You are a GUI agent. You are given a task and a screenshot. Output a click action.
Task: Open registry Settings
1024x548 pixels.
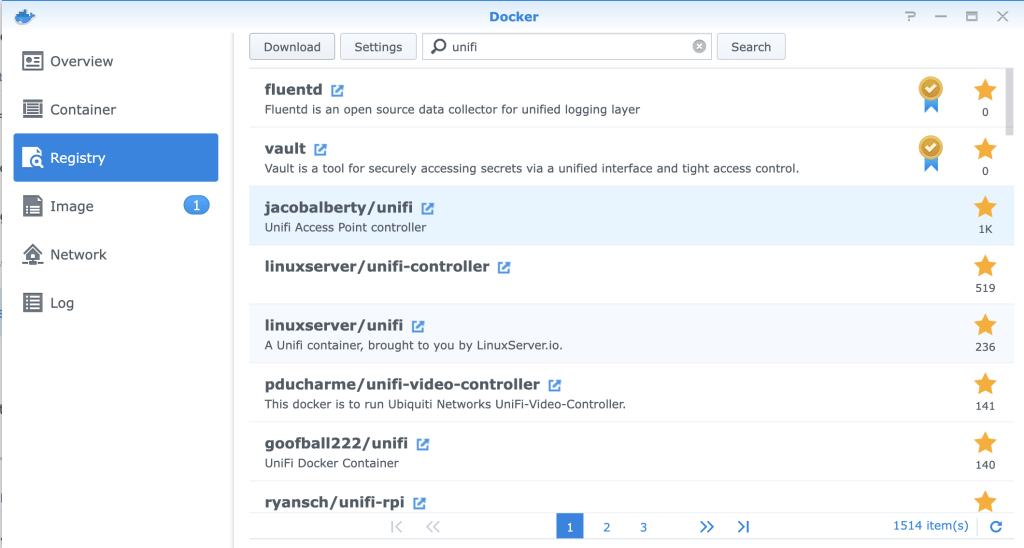tap(378, 47)
